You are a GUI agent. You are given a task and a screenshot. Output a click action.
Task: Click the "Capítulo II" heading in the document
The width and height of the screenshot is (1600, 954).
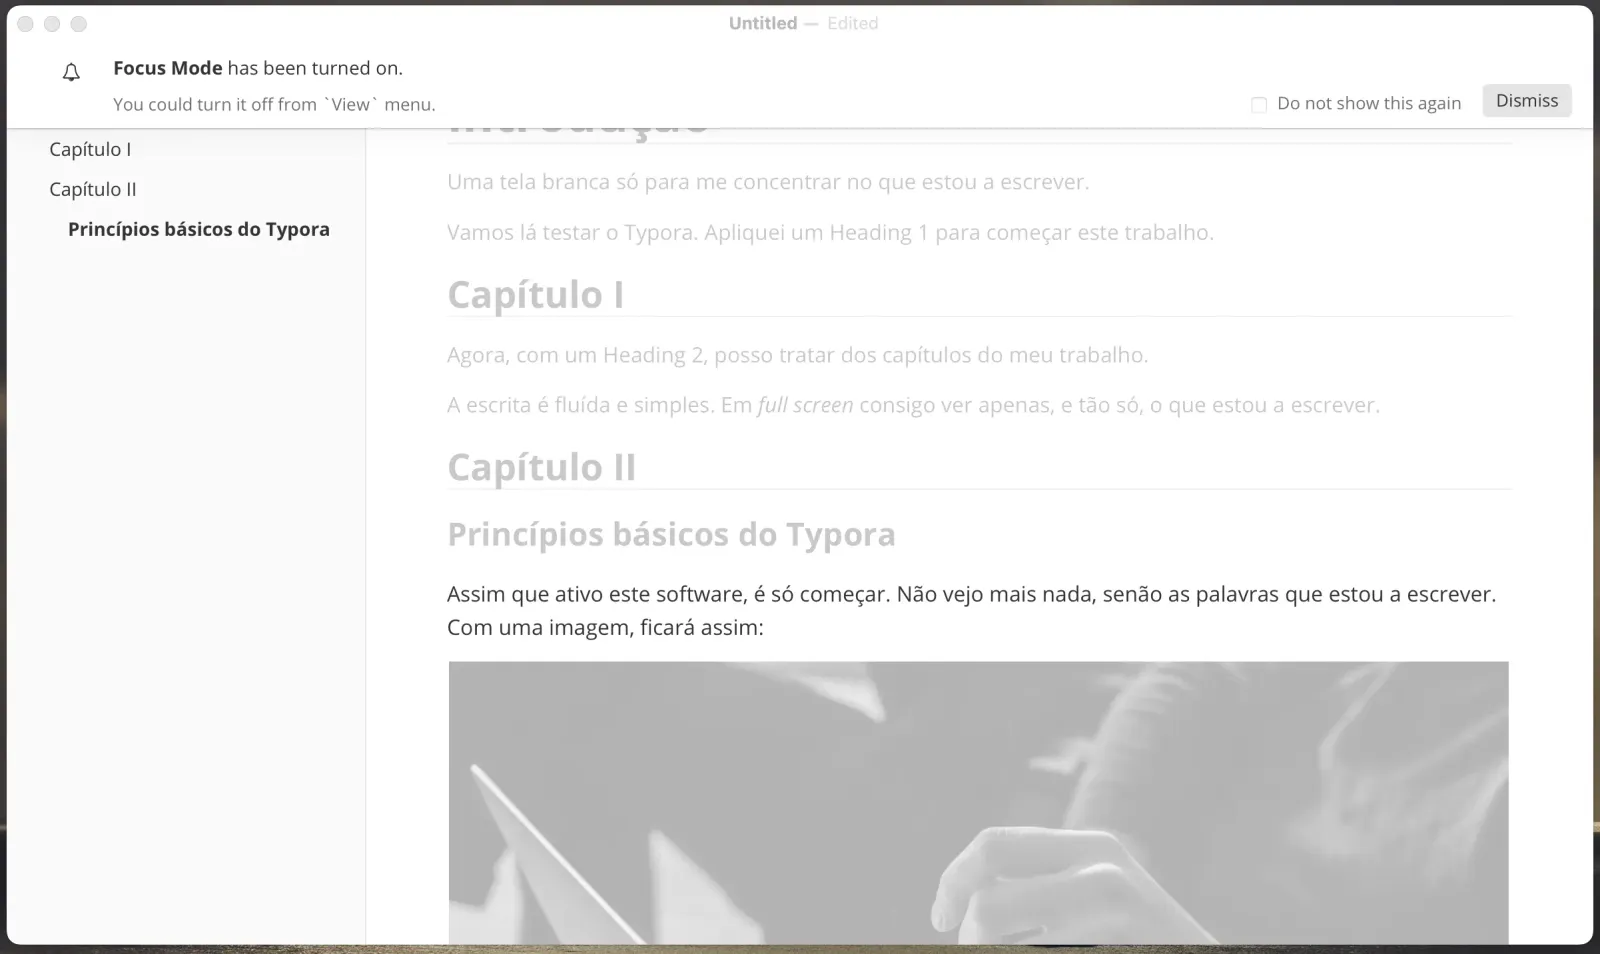pyautogui.click(x=541, y=466)
